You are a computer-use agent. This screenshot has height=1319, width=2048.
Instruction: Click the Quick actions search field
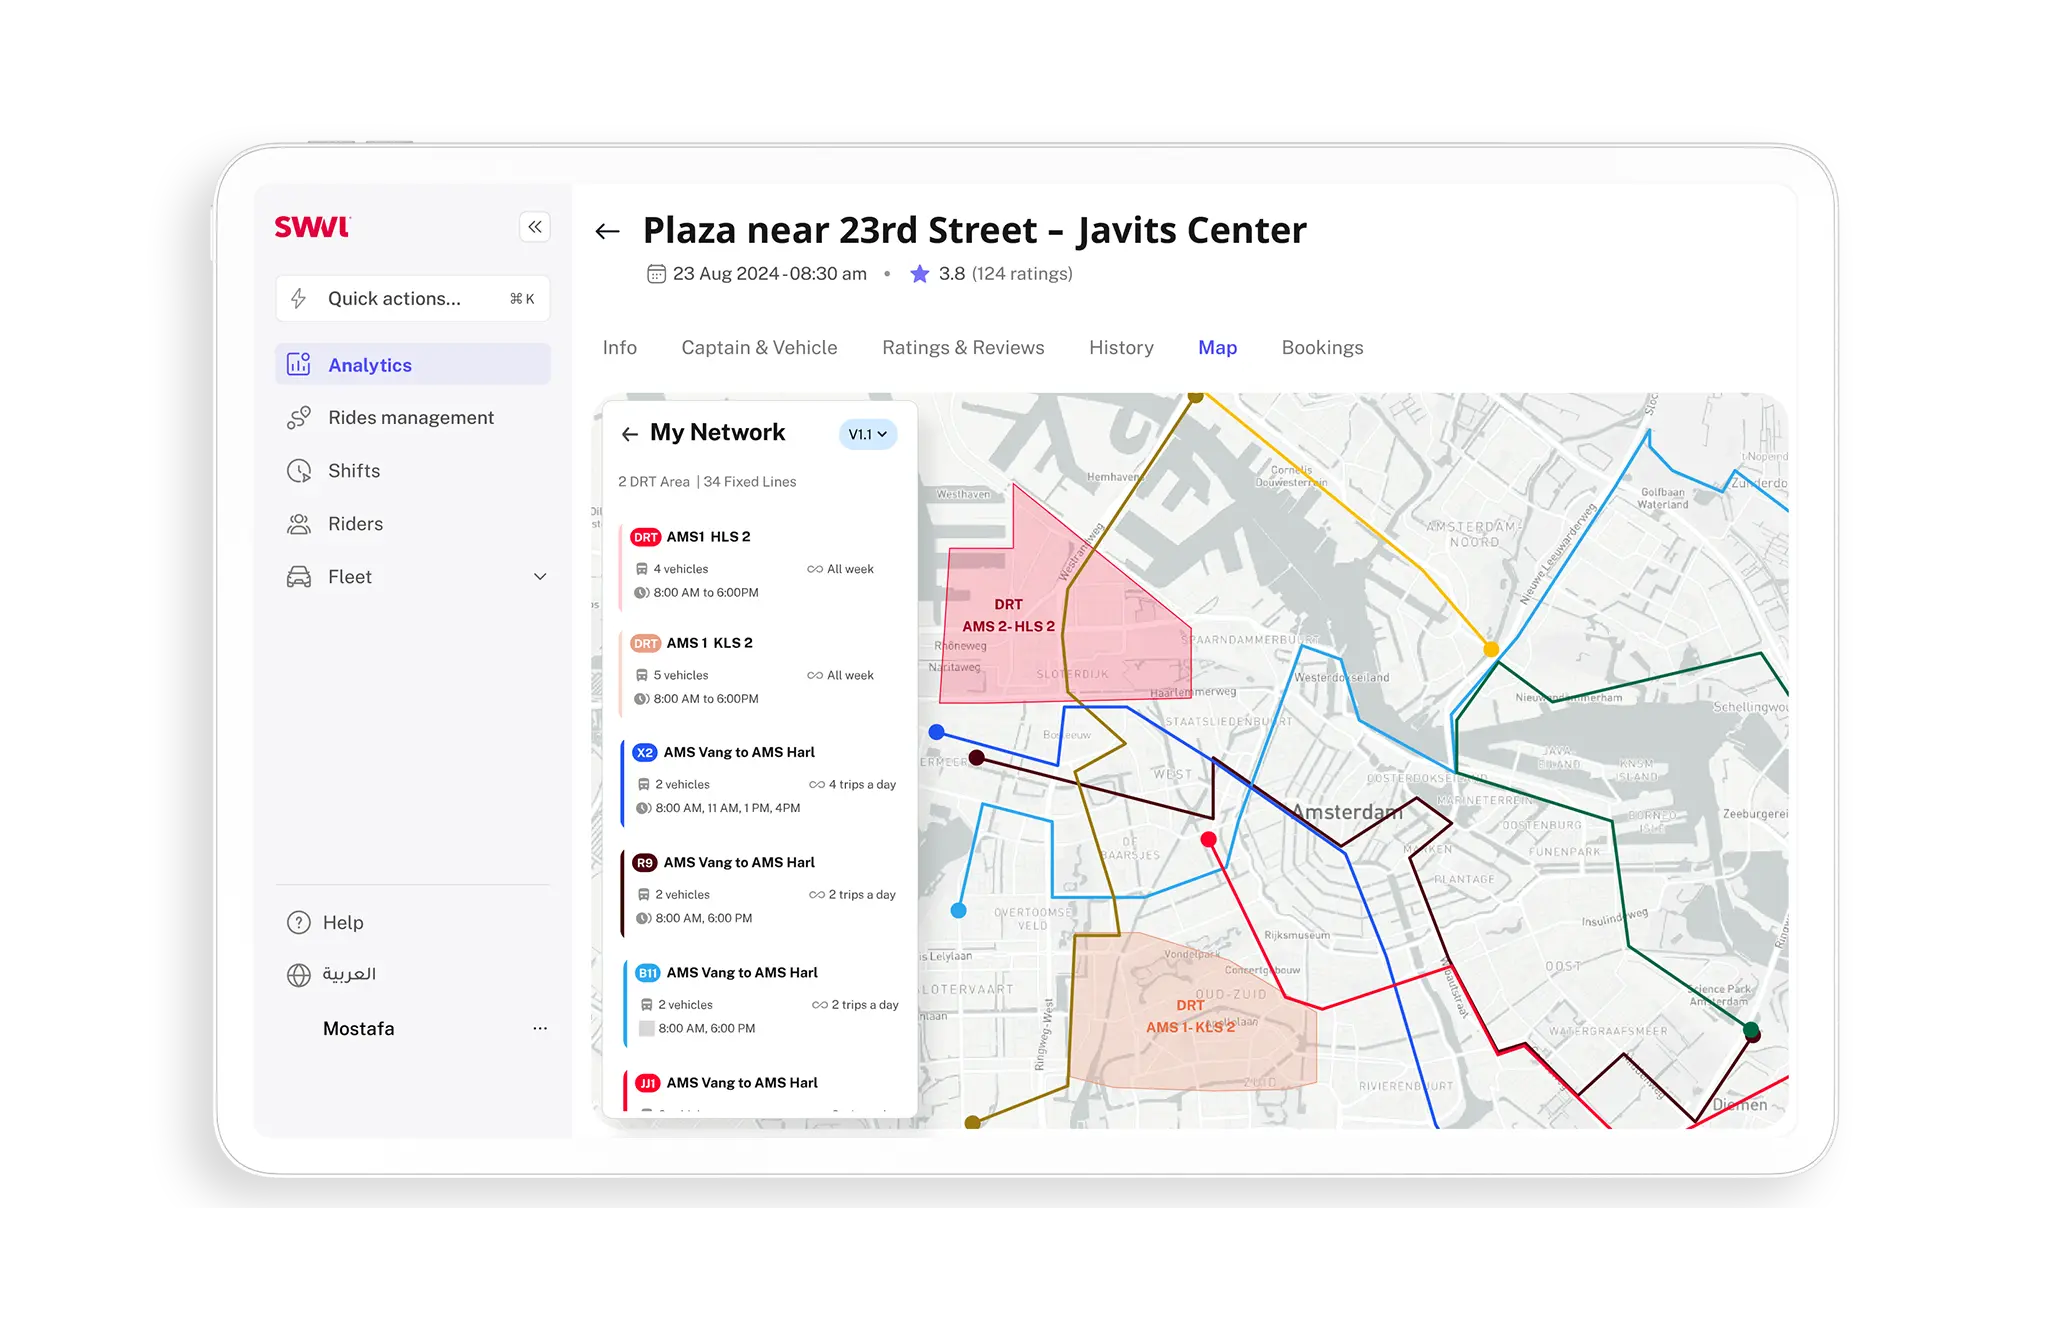pyautogui.click(x=413, y=298)
